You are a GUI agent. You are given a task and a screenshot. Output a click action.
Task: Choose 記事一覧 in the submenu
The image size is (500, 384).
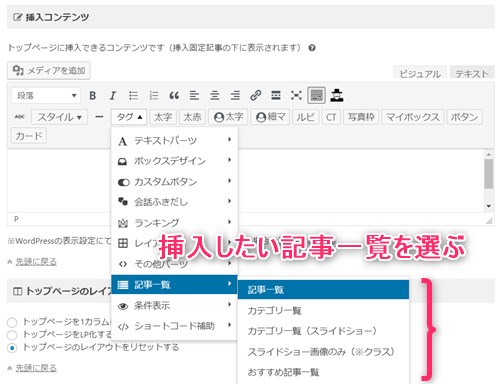(x=323, y=290)
